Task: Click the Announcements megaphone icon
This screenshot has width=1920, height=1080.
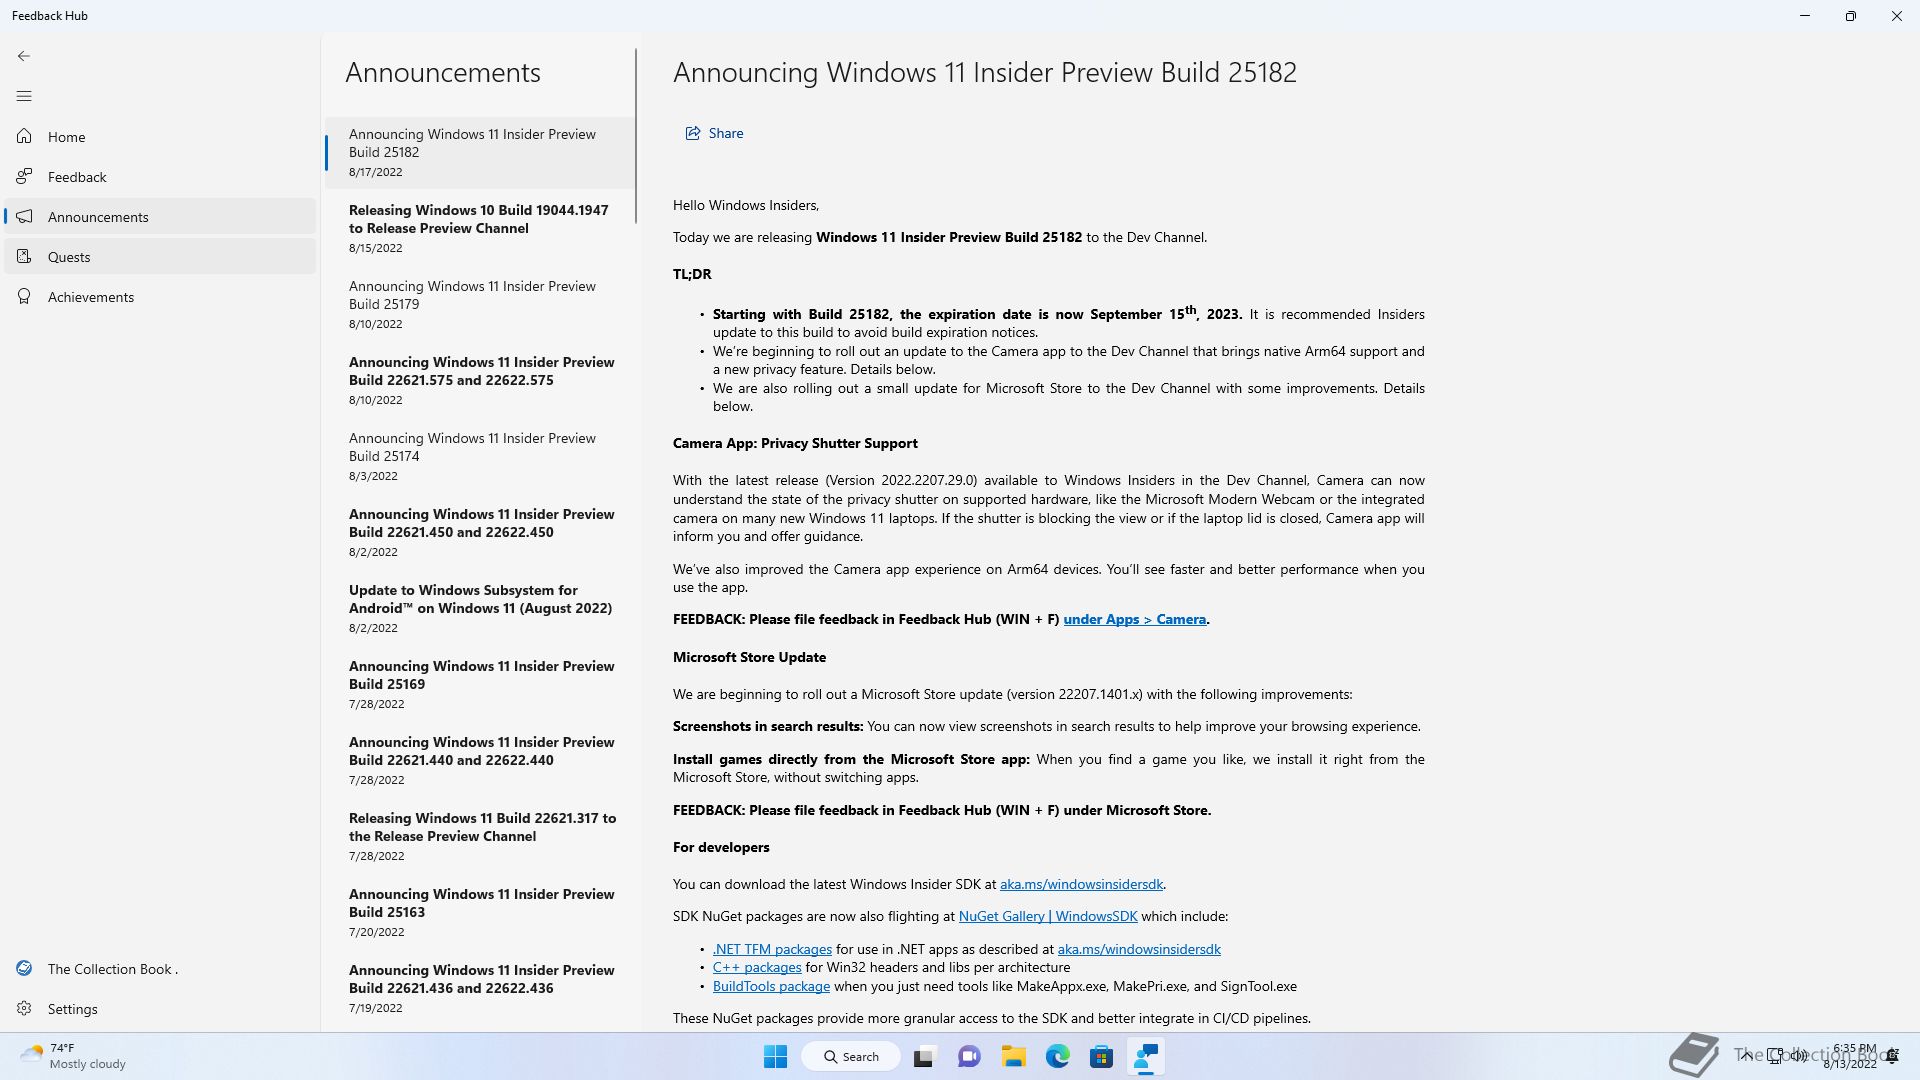Action: click(x=24, y=216)
